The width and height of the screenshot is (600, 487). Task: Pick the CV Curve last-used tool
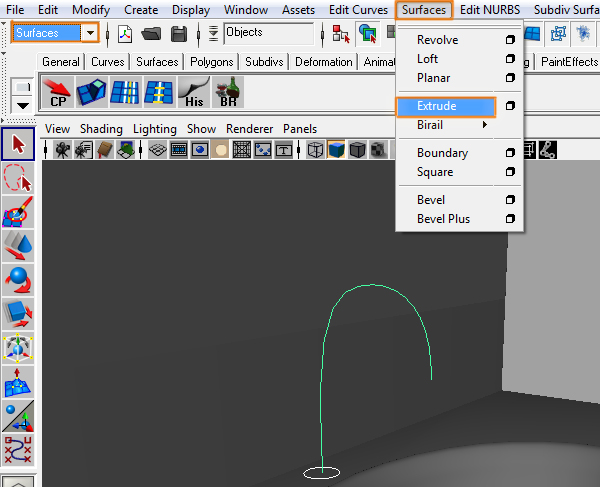click(x=18, y=450)
